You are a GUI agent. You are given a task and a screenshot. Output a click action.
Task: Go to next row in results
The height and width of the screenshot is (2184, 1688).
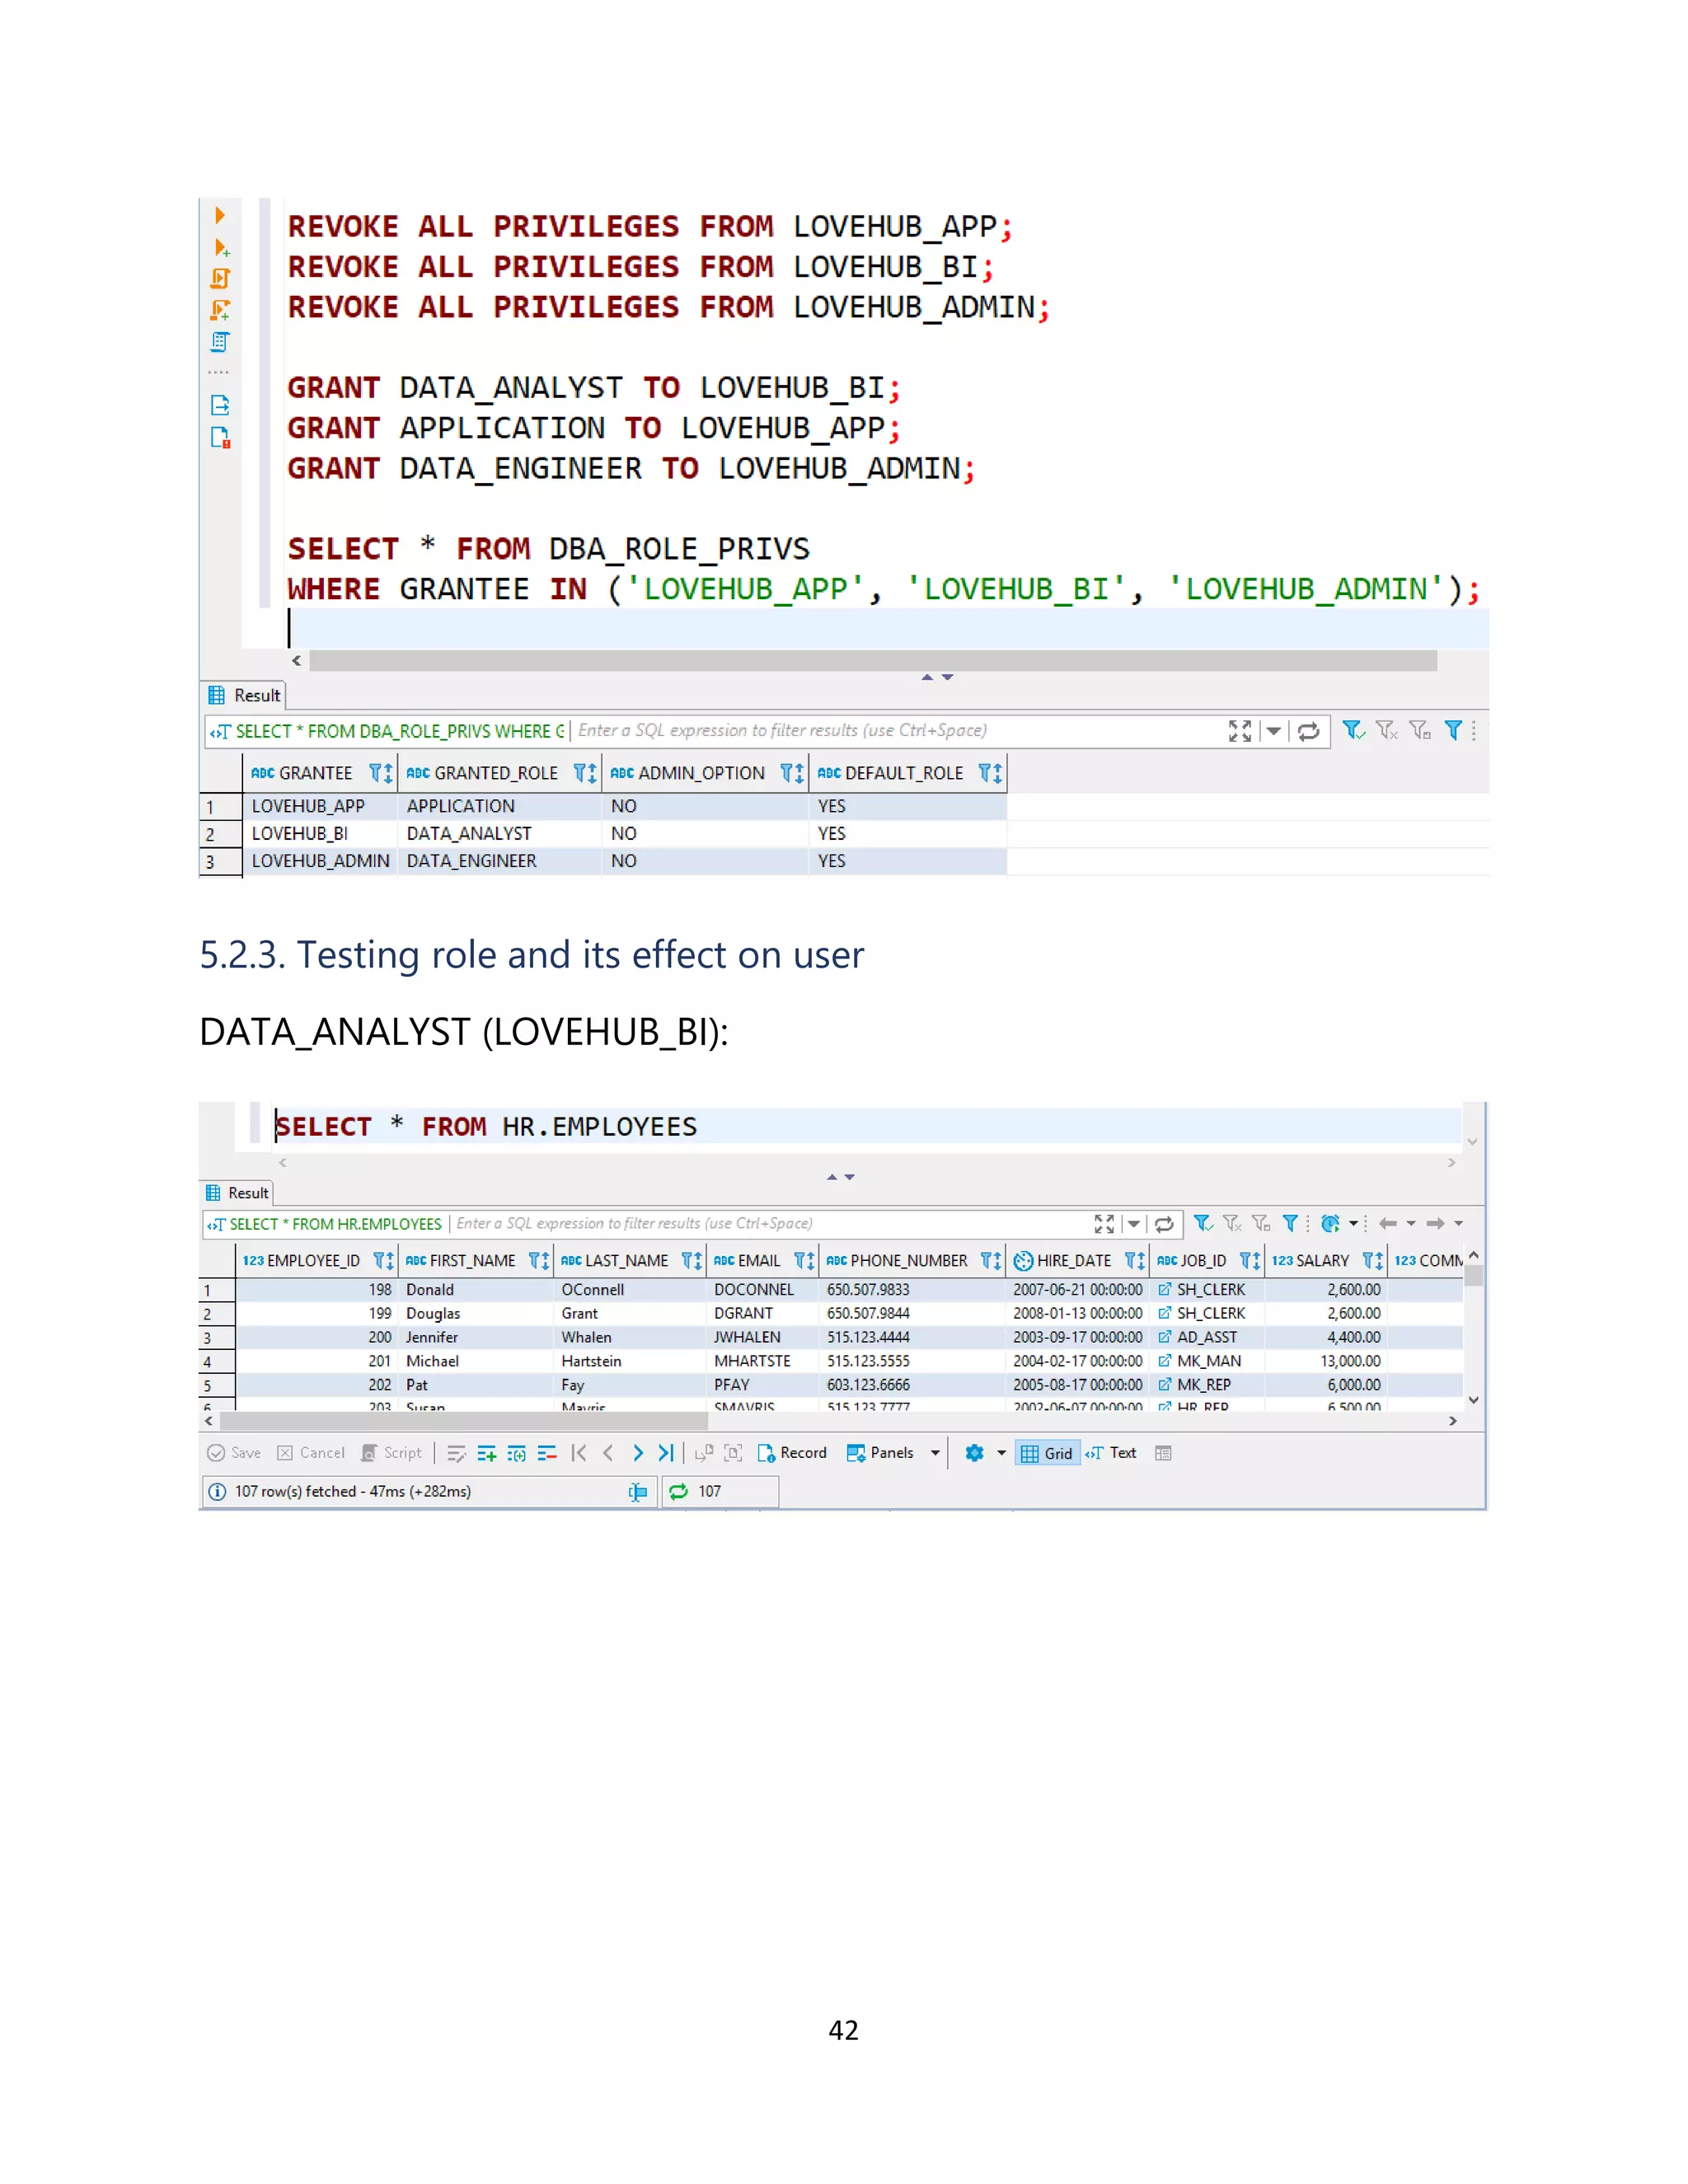point(638,1453)
